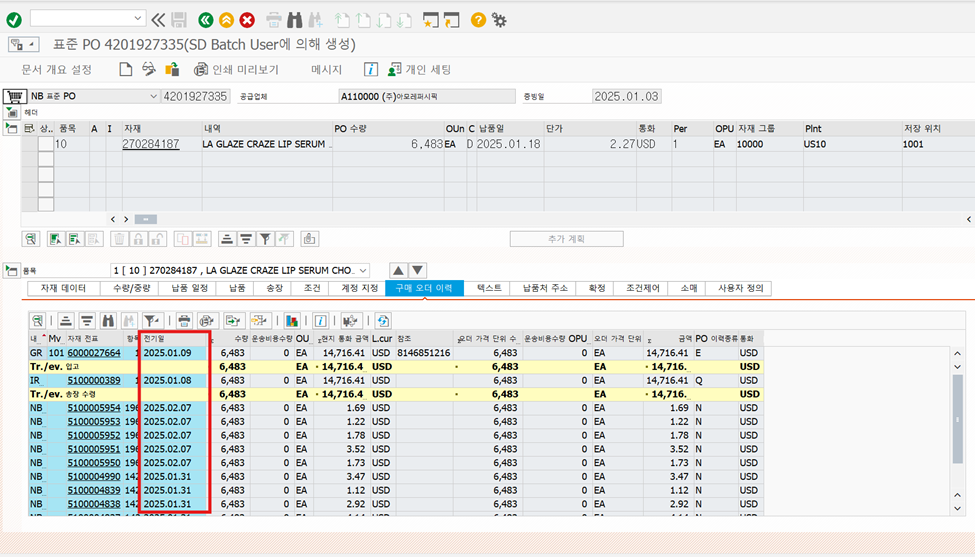Click the binoculars Find icon in top toolbar
This screenshot has height=557, width=975.
pos(295,20)
